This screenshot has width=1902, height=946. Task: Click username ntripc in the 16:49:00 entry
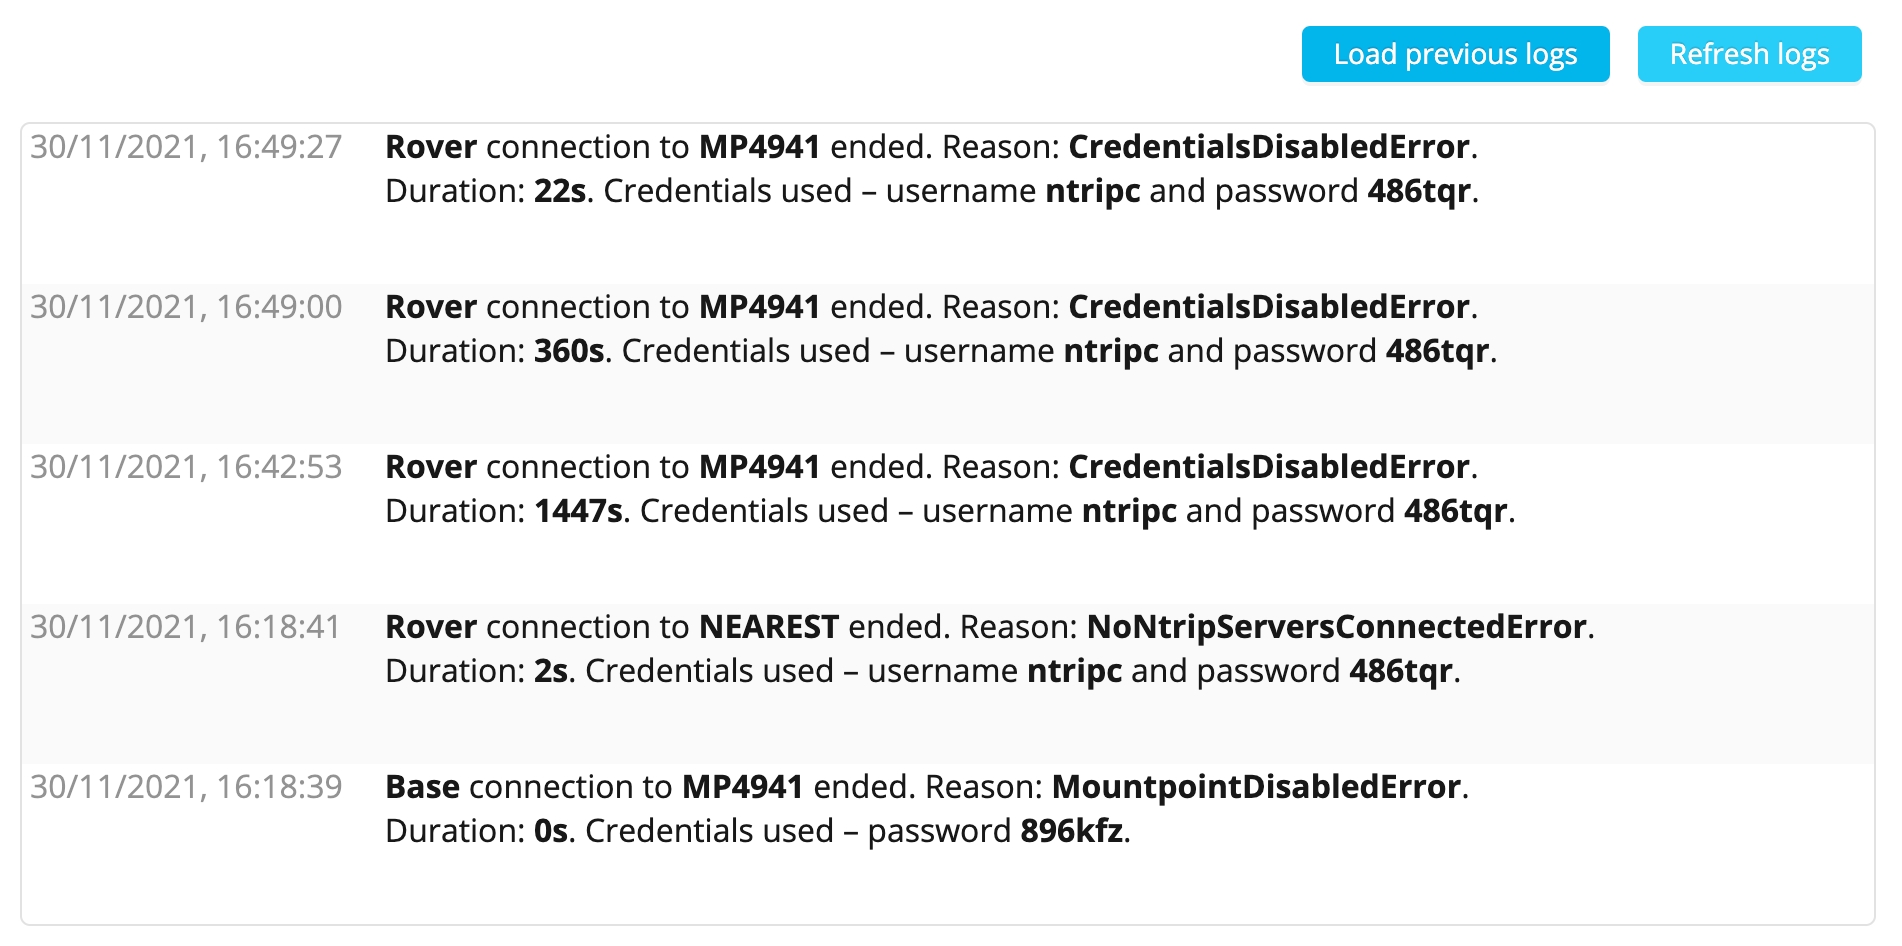pyautogui.click(x=1110, y=351)
